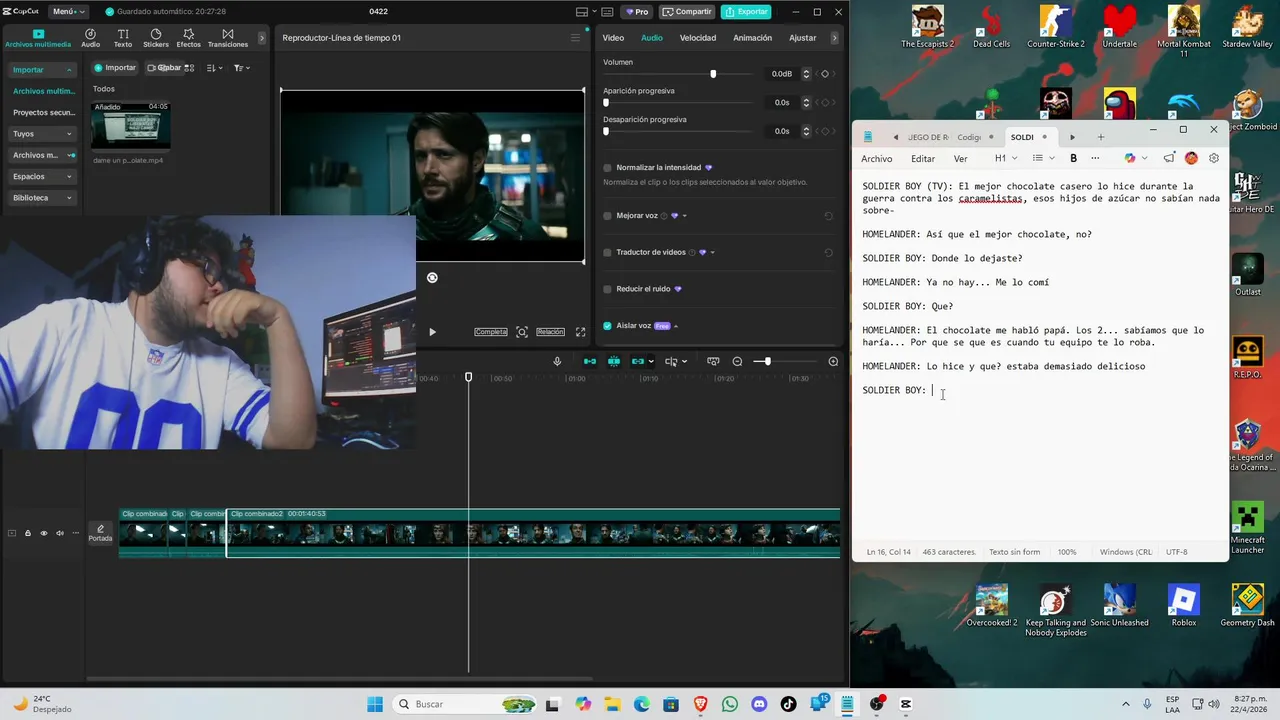This screenshot has width=1280, height=720.
Task: Open Notepad H1 heading dropdown
Action: 1005,158
